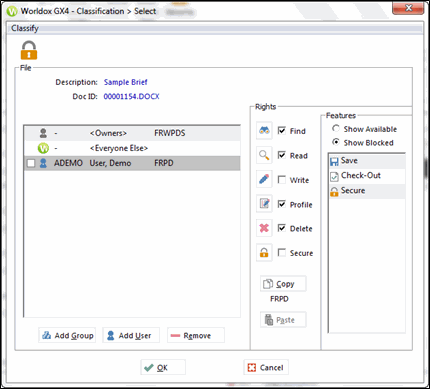Click the FRPD text below Copy
Viewport: 430px width, 389px height.
click(279, 299)
